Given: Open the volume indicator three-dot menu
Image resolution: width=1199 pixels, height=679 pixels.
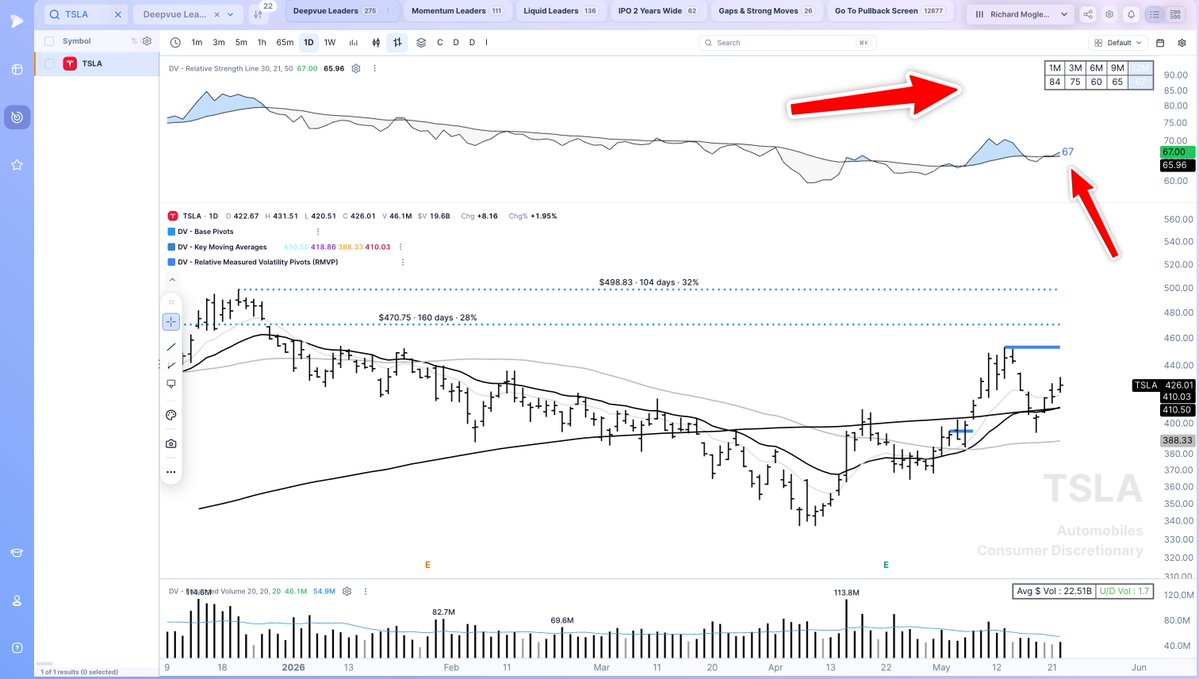Looking at the screenshot, I should click(366, 591).
